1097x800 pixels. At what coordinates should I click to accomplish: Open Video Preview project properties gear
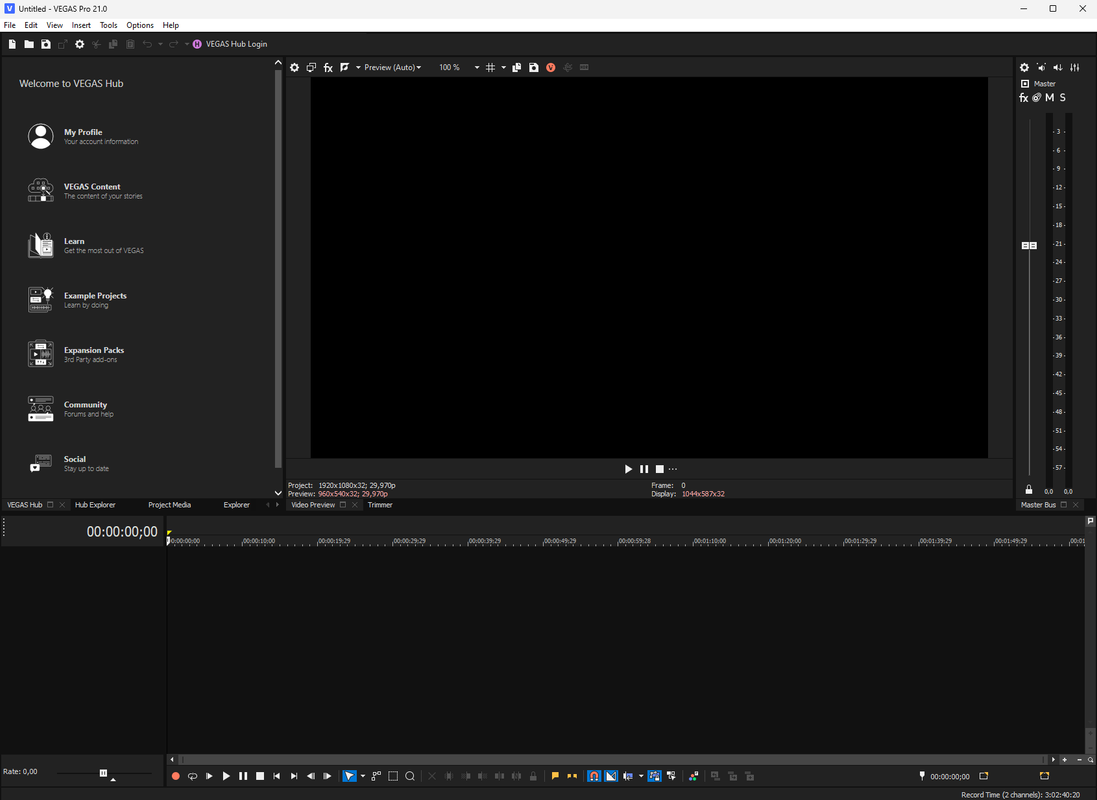pos(295,67)
